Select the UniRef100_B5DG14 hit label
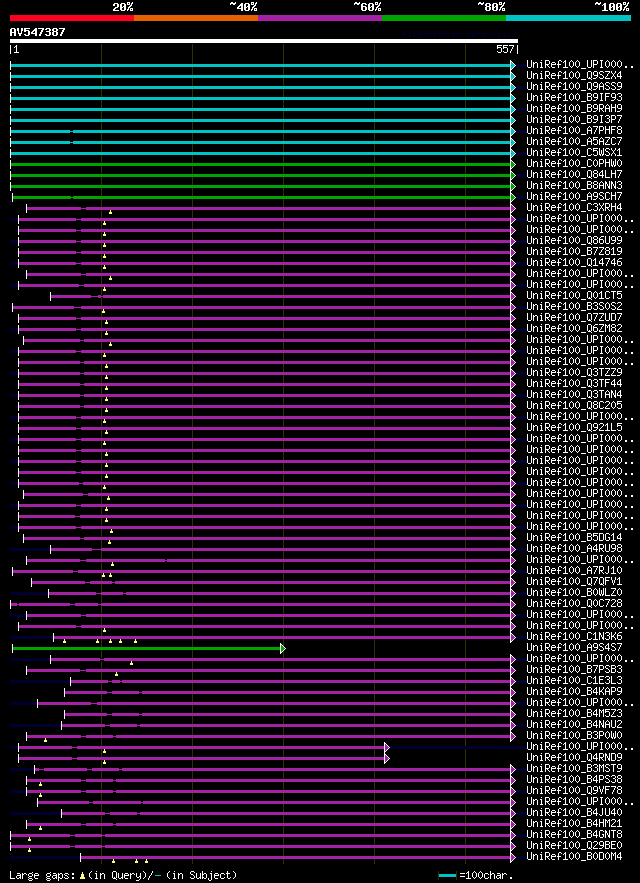The image size is (640, 883). click(x=574, y=538)
